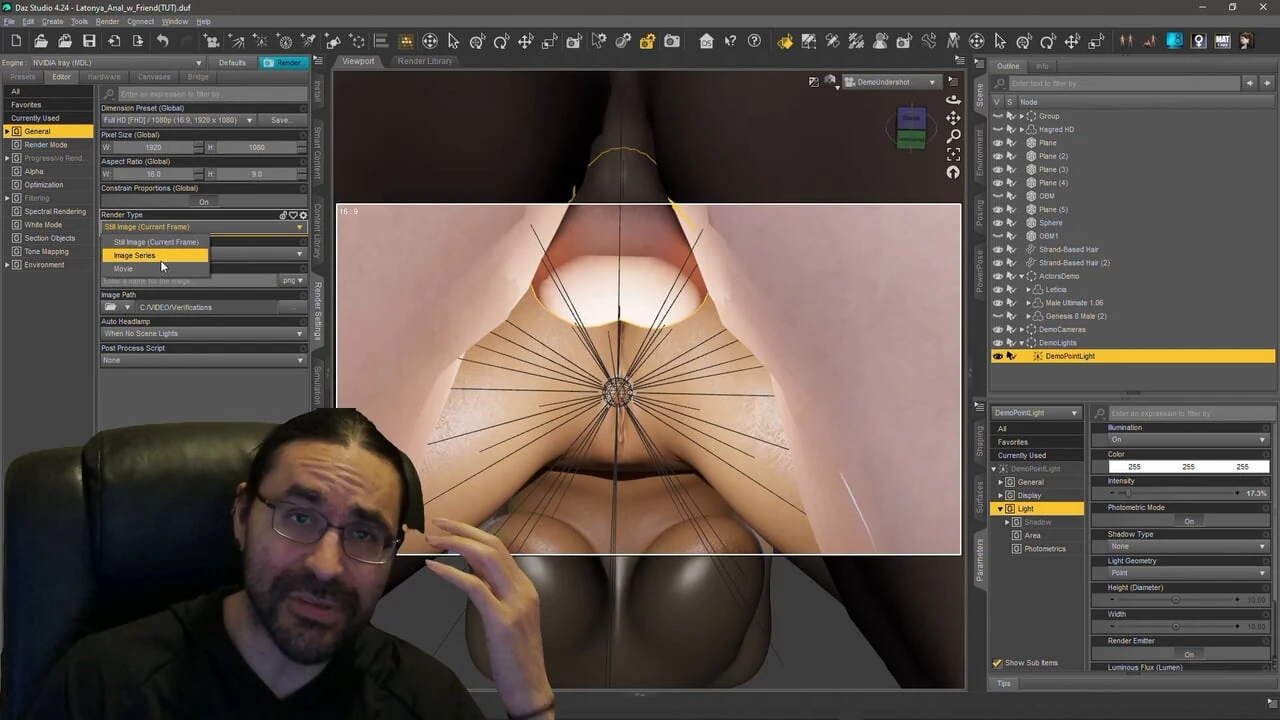Click Pixel Size width 1920 field

[152, 147]
